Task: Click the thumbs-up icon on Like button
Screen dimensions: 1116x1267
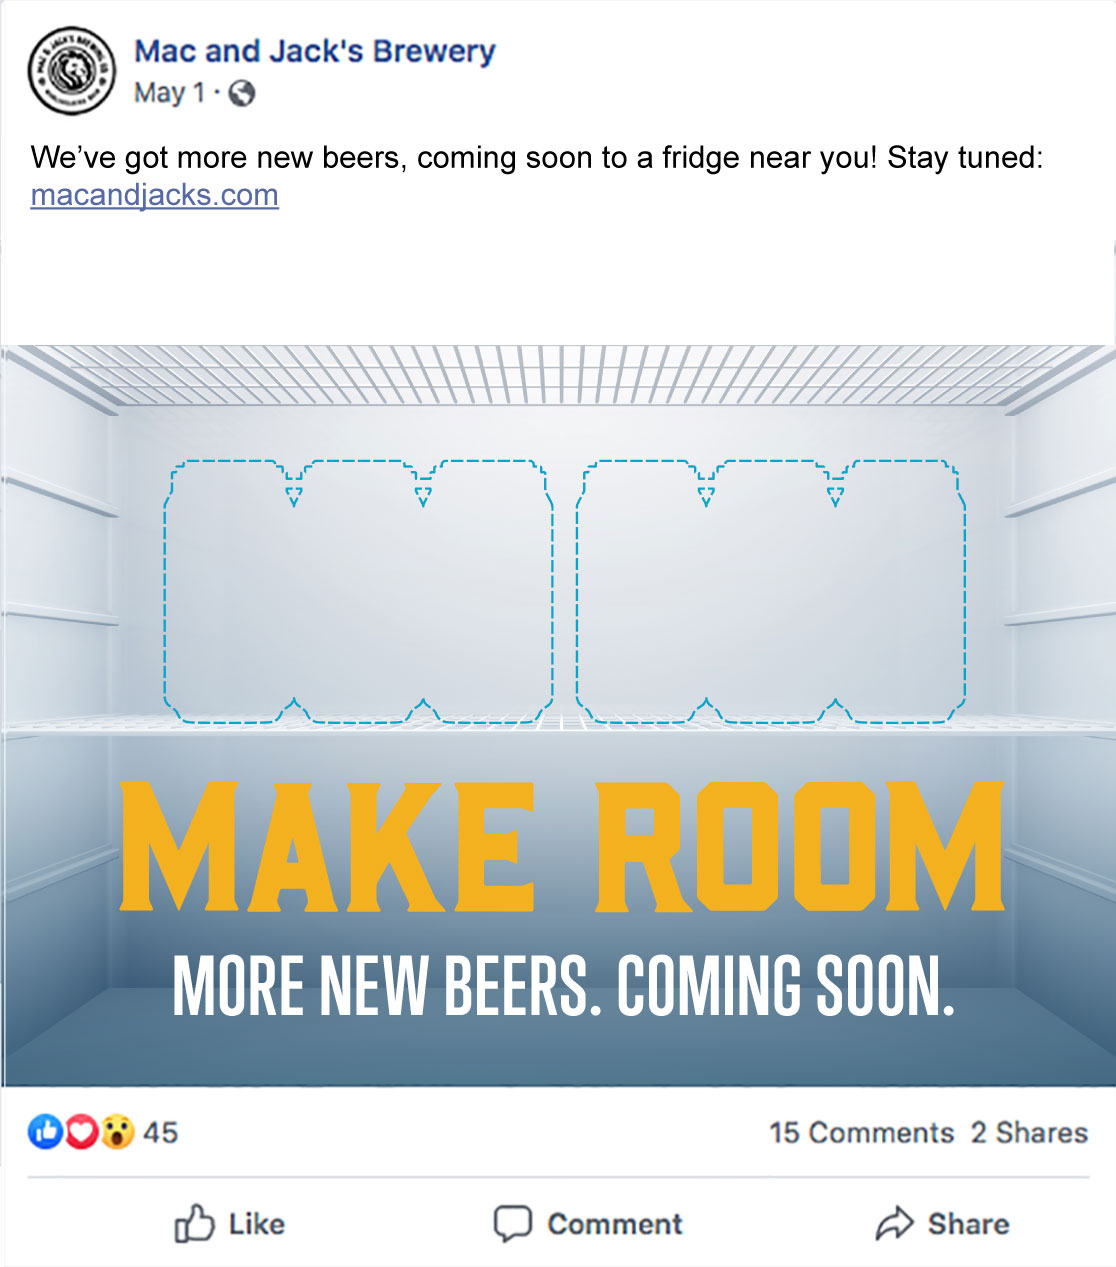Action: click(194, 1223)
